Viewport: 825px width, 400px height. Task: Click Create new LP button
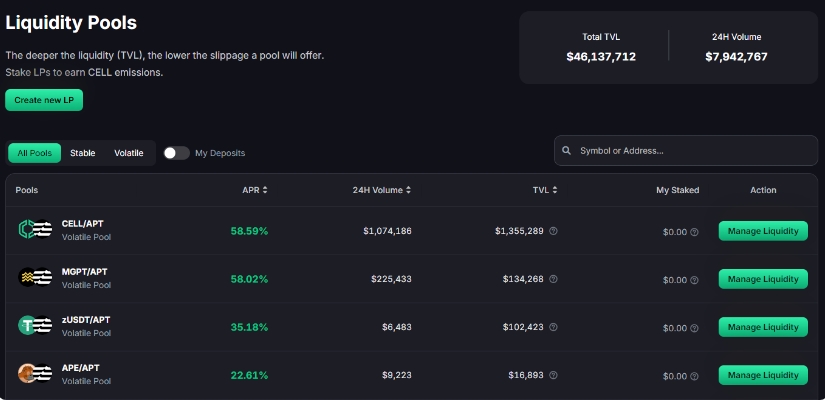(44, 100)
